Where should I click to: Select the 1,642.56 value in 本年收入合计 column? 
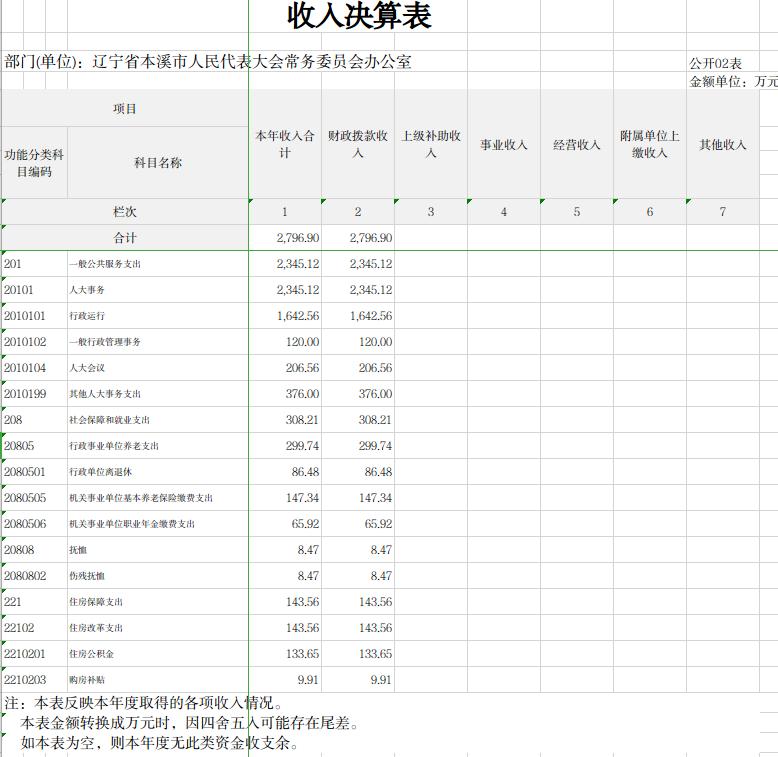(x=285, y=316)
